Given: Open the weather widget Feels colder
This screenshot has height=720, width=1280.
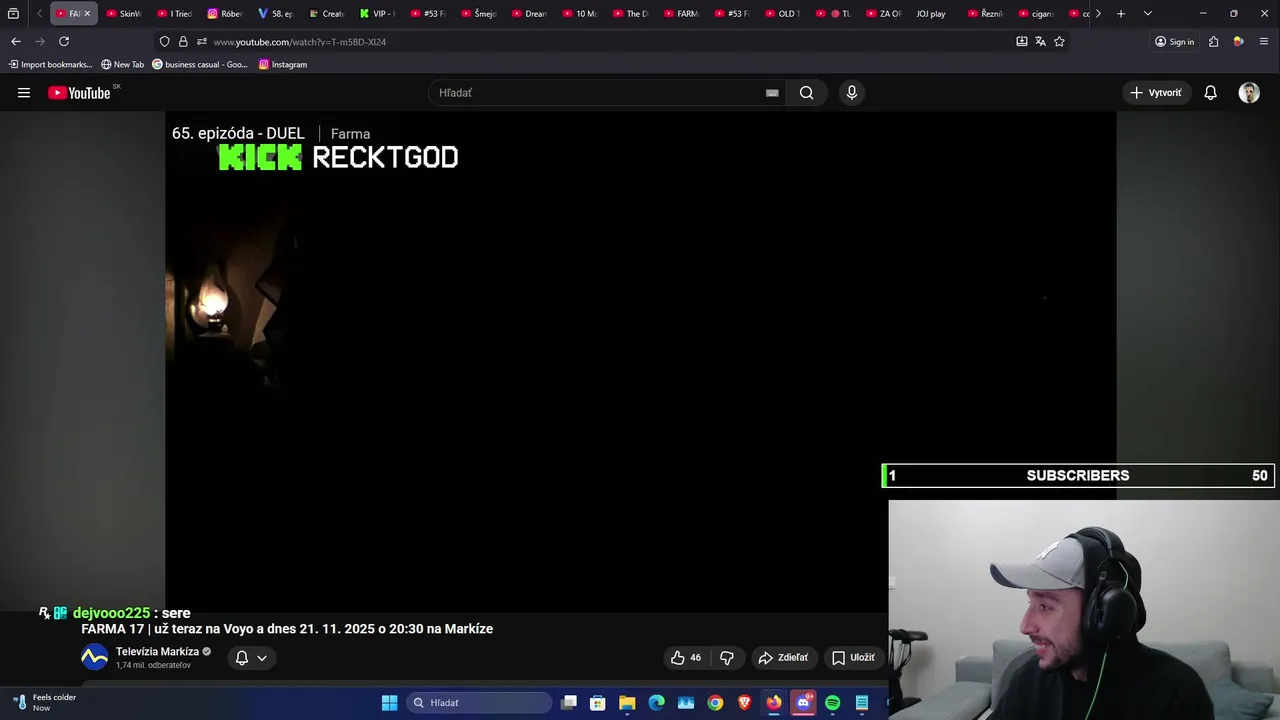Looking at the screenshot, I should click(45, 703).
